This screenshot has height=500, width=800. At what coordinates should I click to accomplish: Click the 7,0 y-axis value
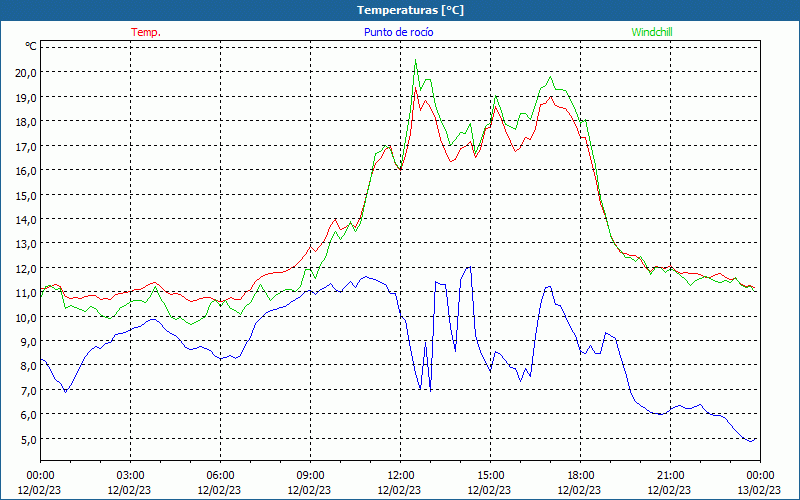point(29,390)
